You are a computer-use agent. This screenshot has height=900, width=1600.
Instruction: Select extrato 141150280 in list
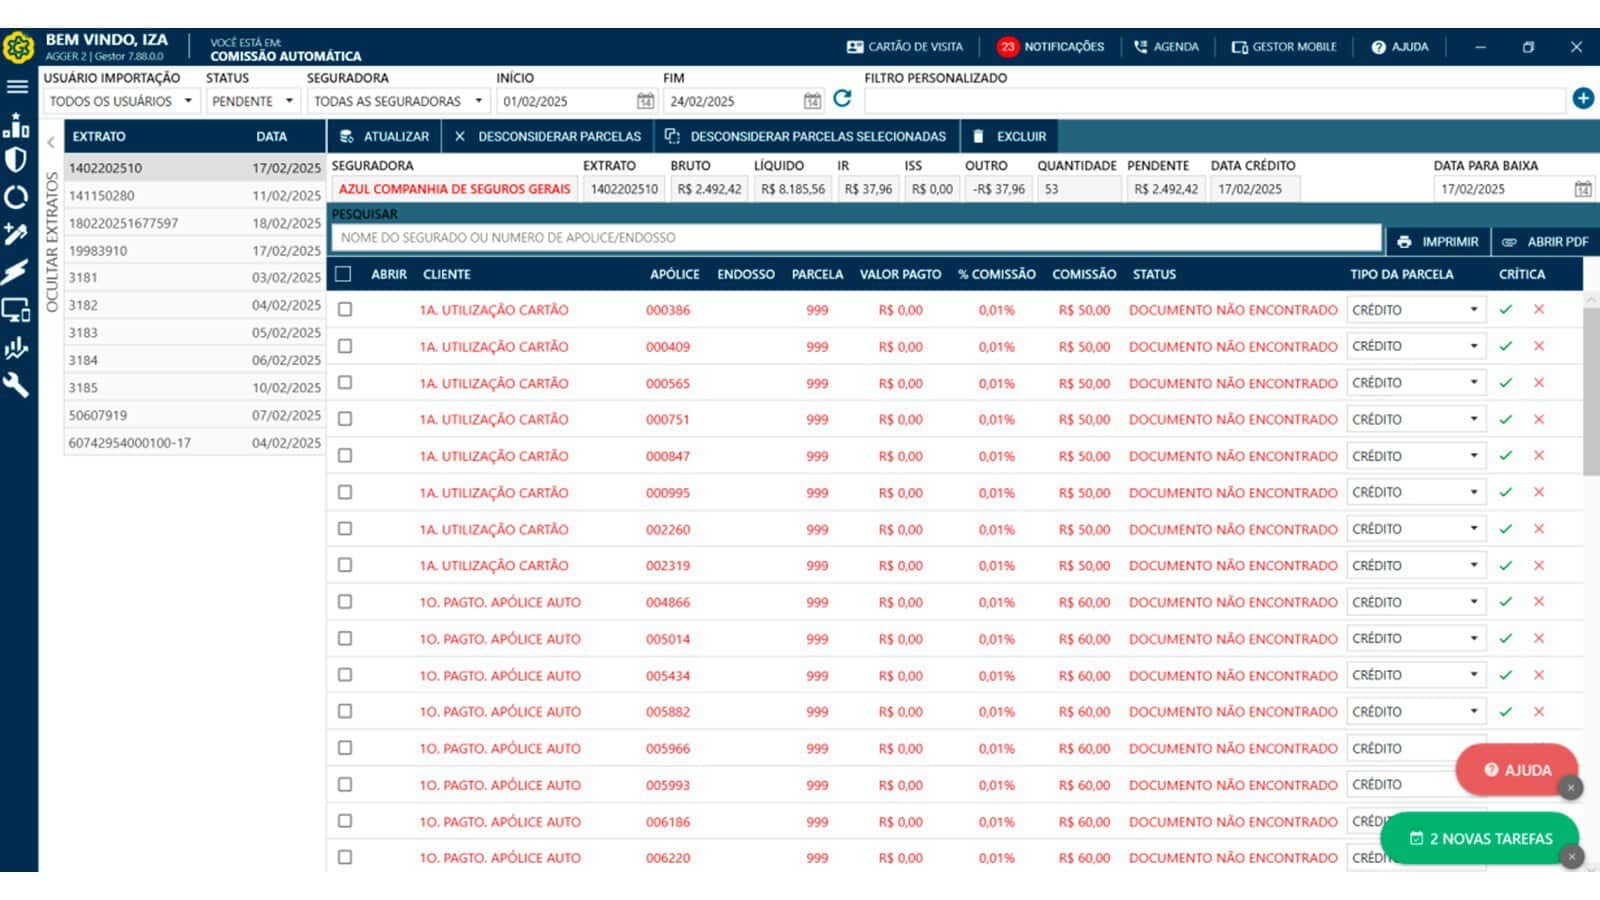pyautogui.click(x=194, y=196)
